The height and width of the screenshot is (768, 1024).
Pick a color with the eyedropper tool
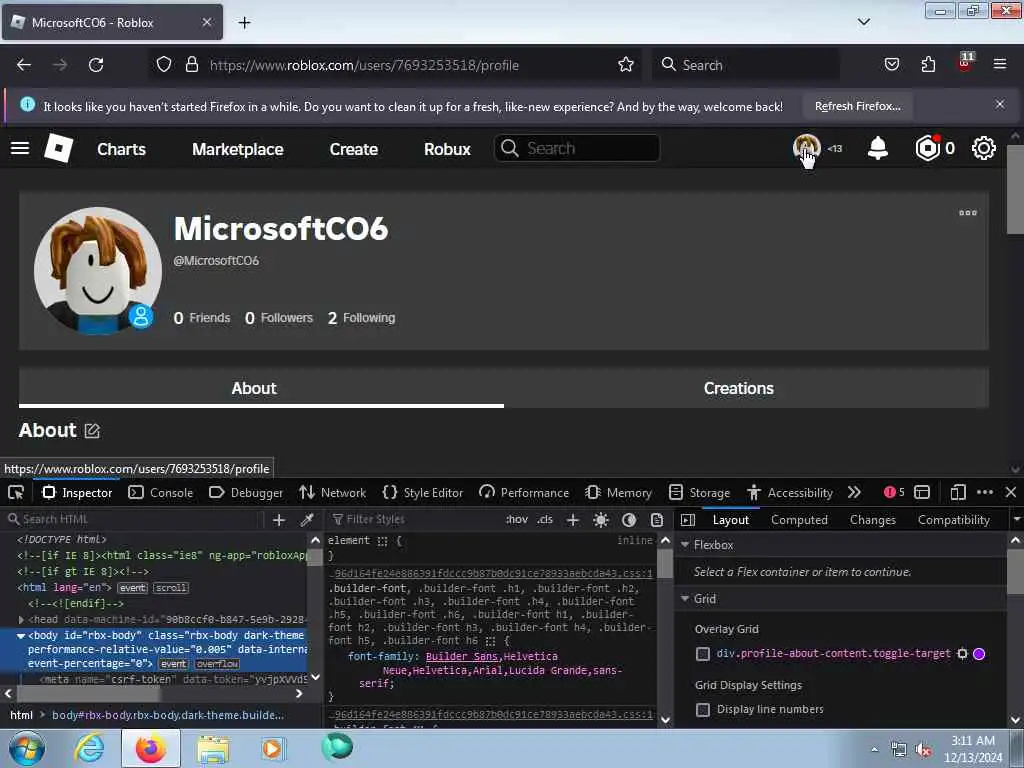[x=307, y=520]
